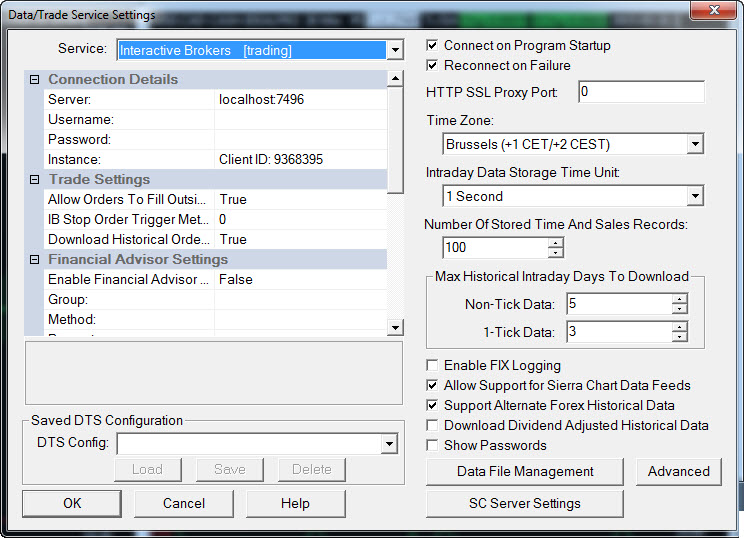Open Help for this dialog
744x538 pixels.
click(295, 503)
